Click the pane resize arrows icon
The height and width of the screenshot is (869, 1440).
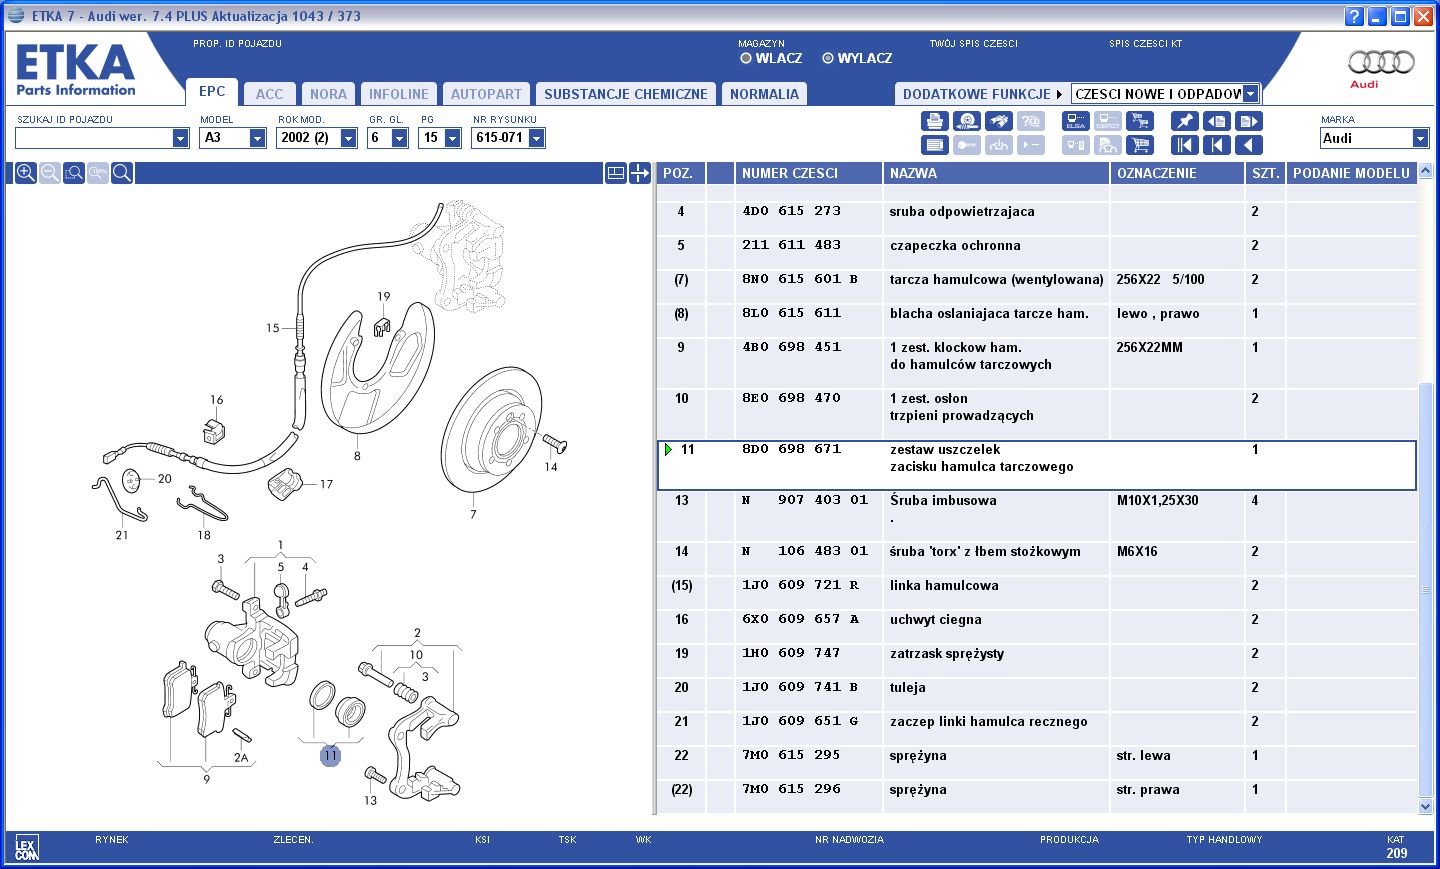640,173
